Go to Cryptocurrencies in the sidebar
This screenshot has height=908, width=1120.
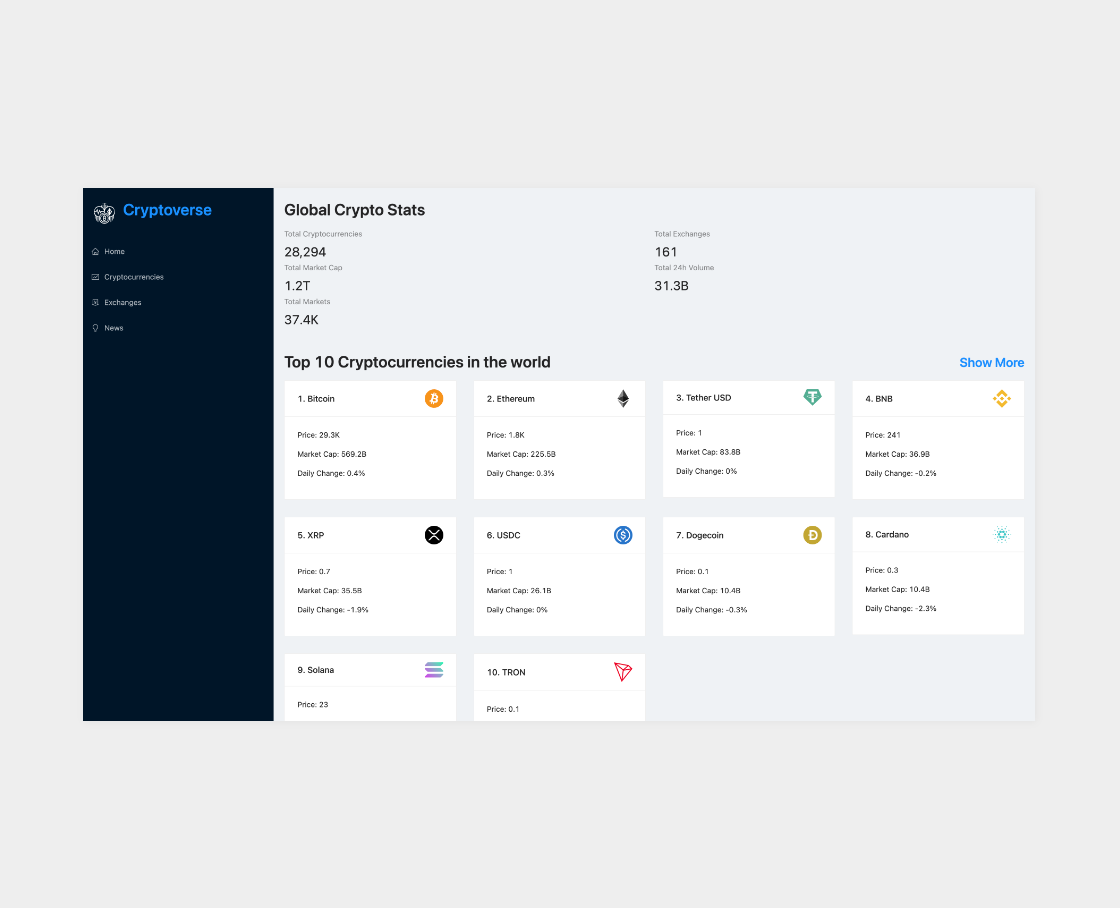[133, 277]
